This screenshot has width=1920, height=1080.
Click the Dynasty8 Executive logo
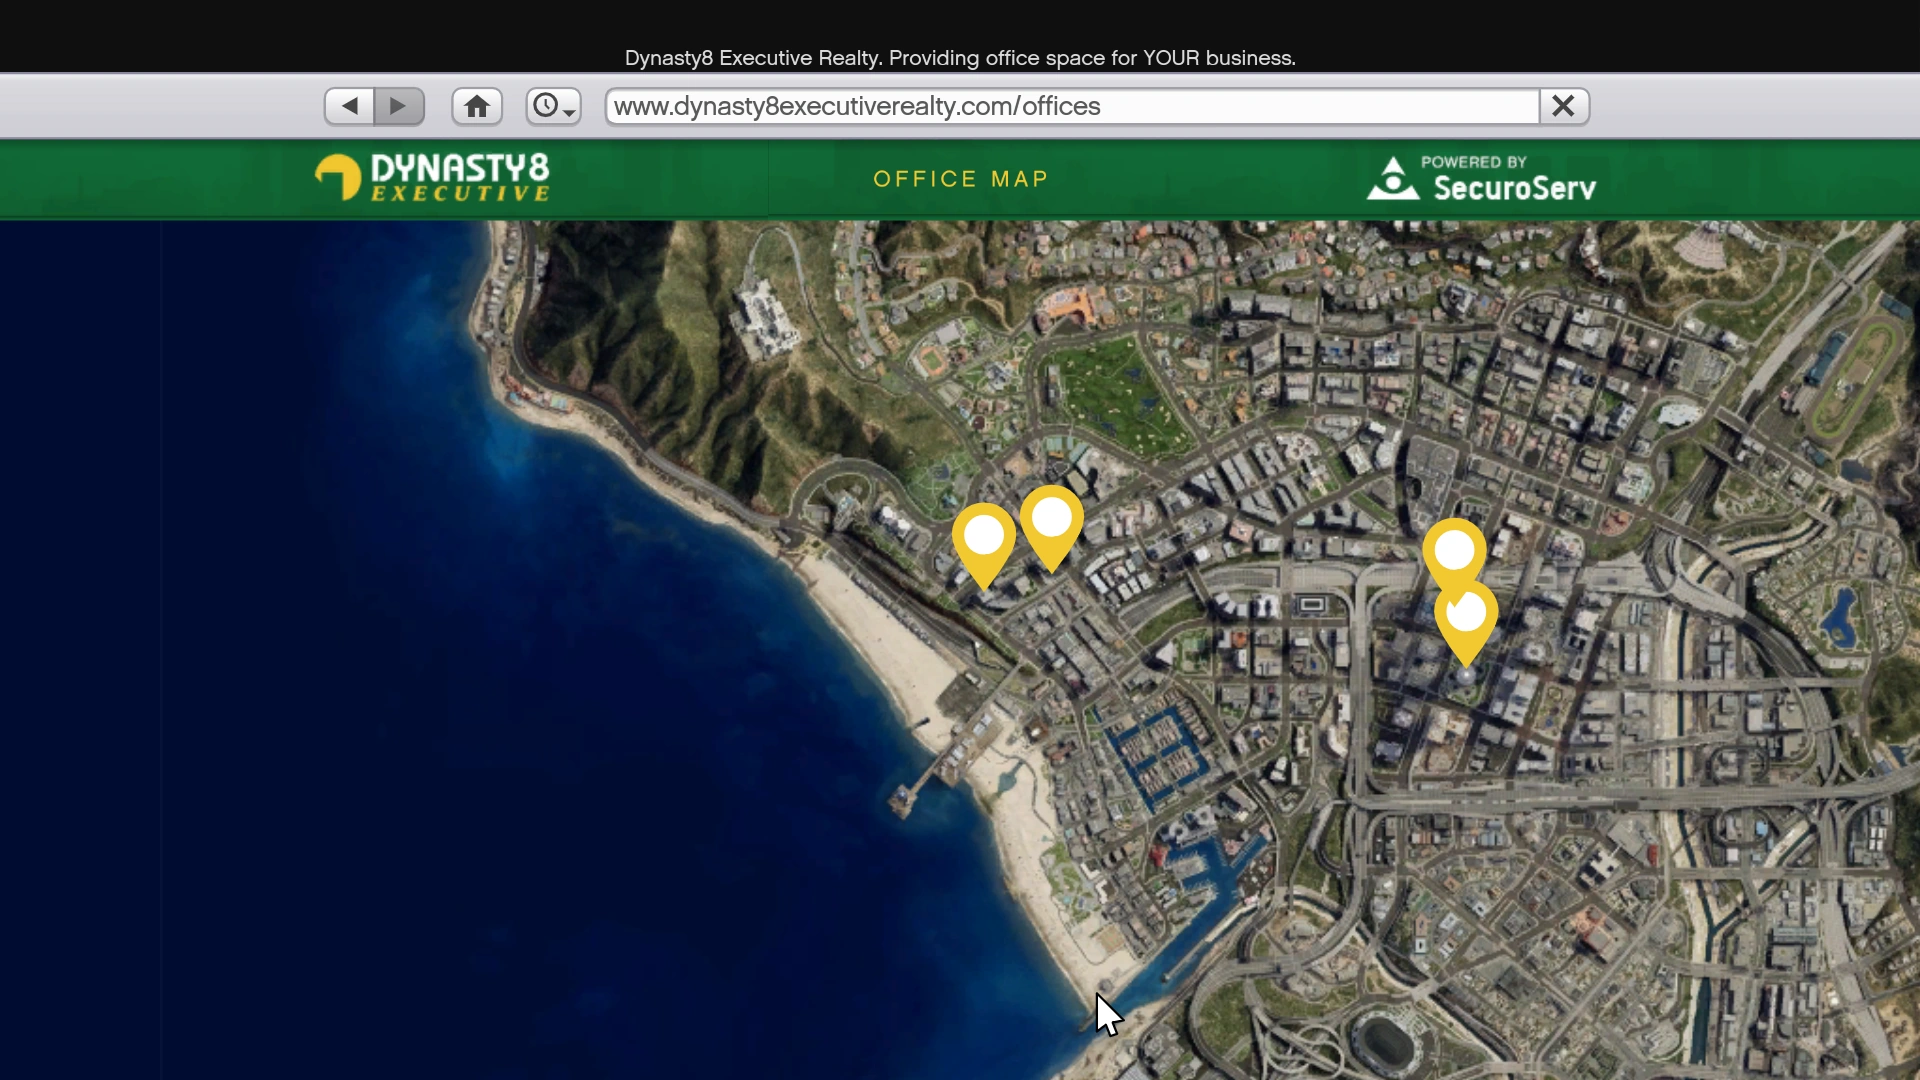[x=433, y=178]
